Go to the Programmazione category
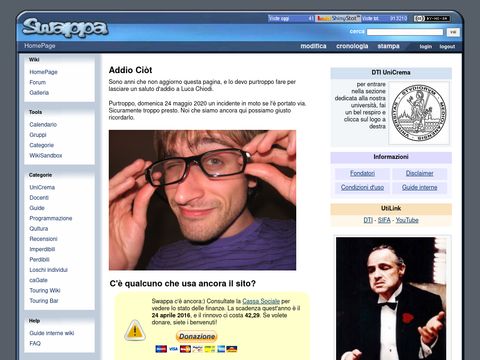The height and width of the screenshot is (360, 480). 51,218
